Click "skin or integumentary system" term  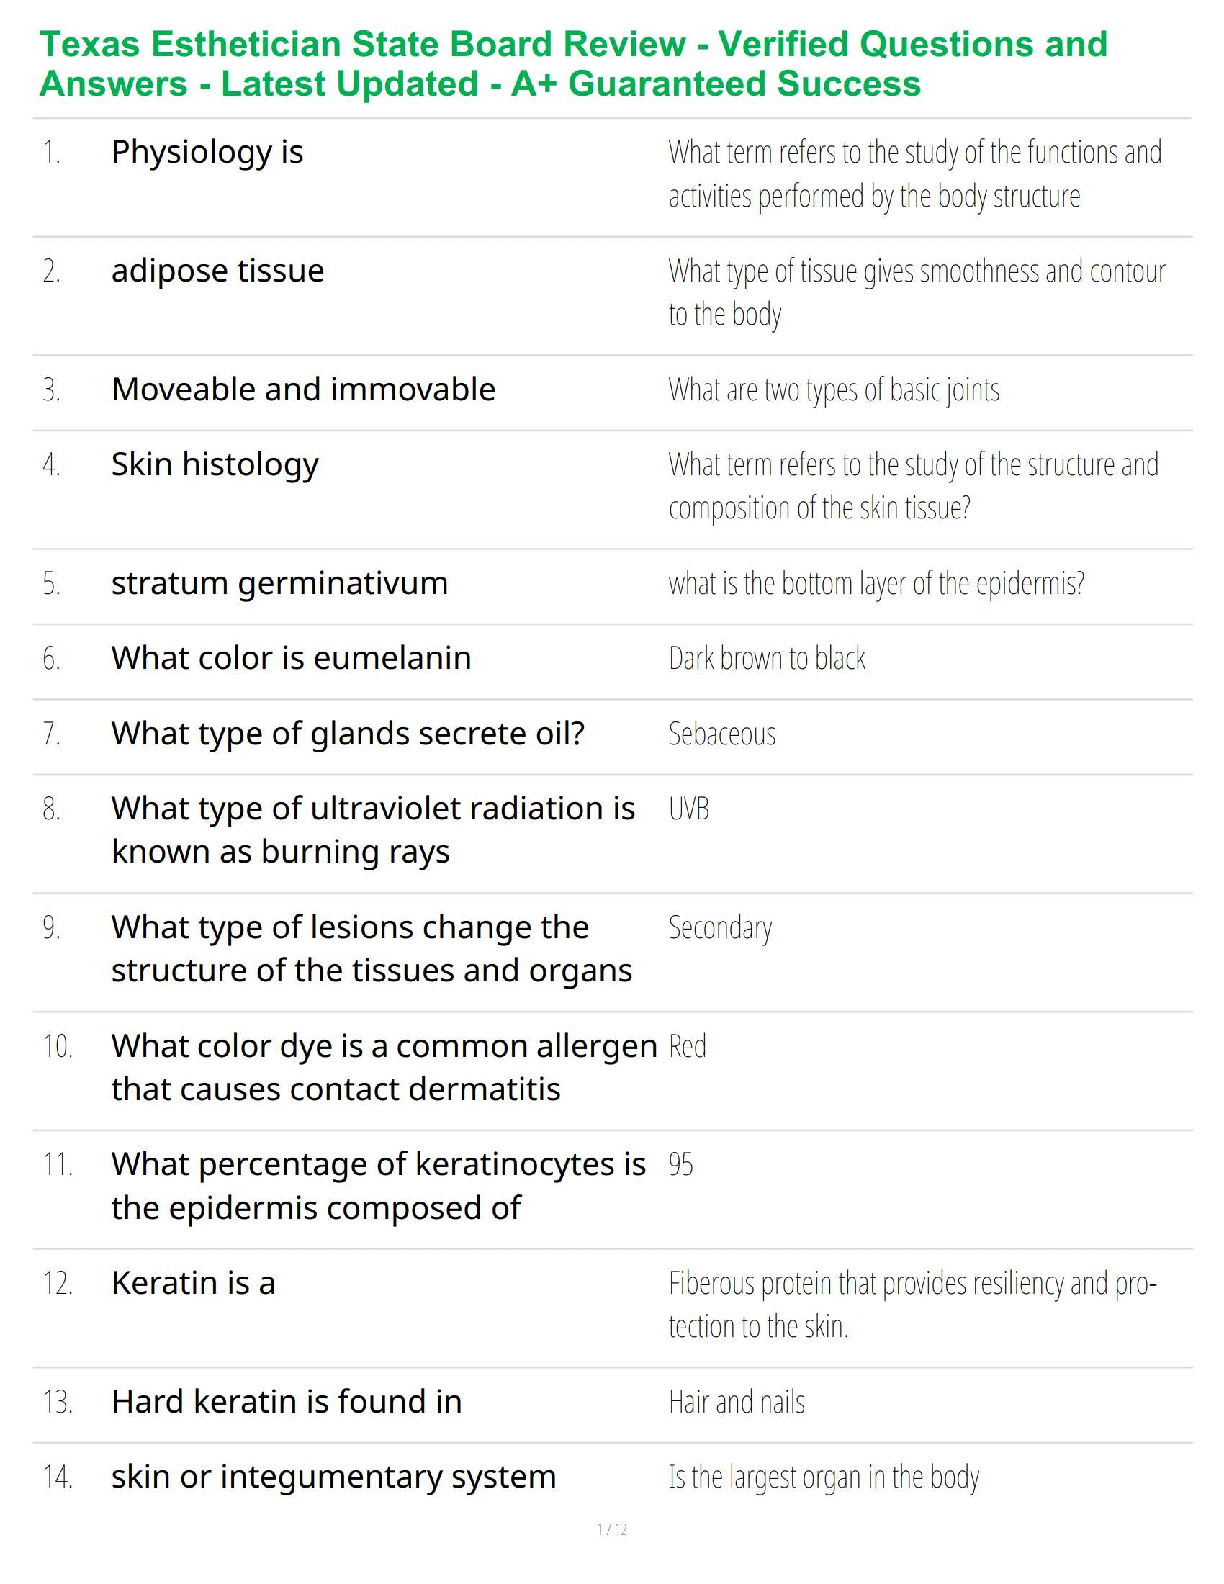click(x=333, y=1477)
